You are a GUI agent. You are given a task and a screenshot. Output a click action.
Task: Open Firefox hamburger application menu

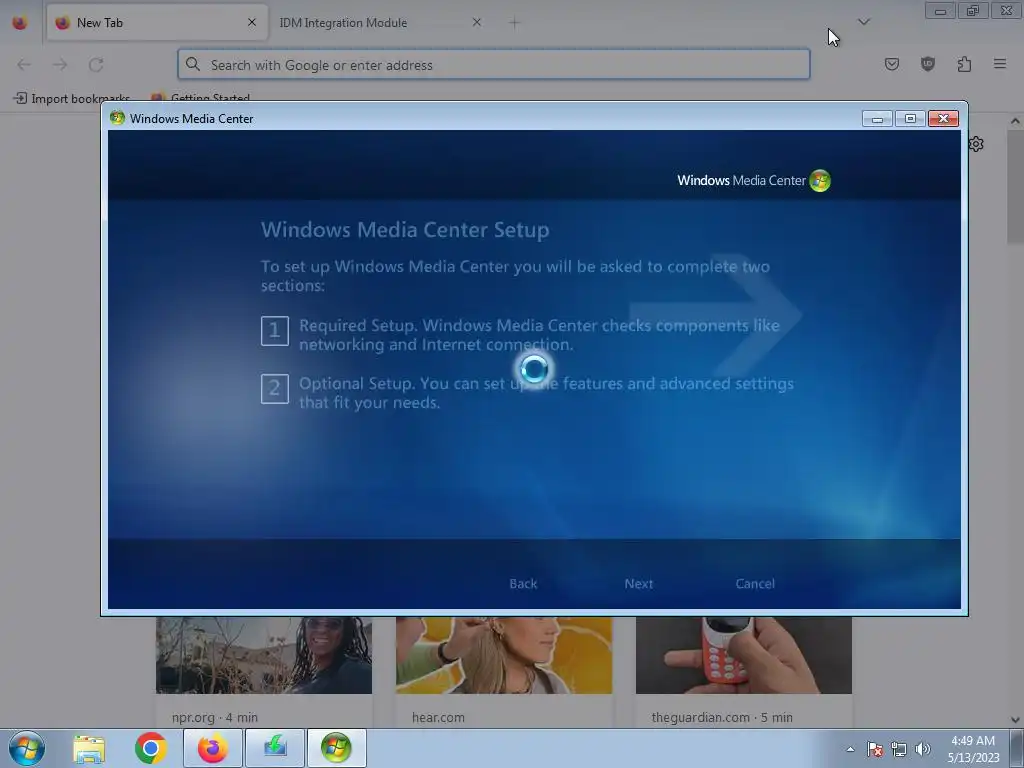click(x=1000, y=64)
